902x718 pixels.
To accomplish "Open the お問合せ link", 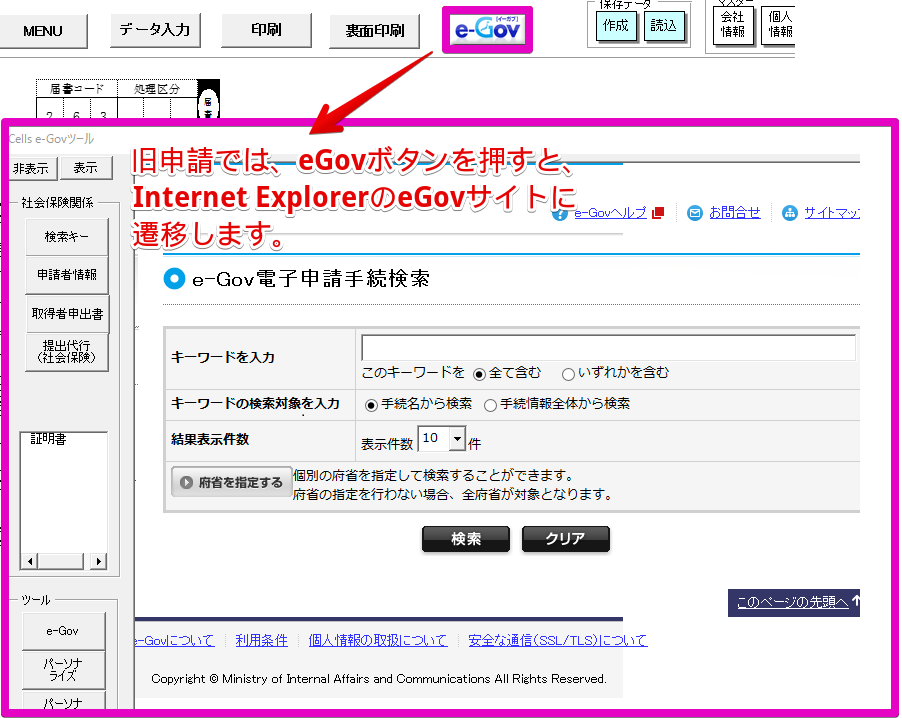I will click(x=735, y=213).
